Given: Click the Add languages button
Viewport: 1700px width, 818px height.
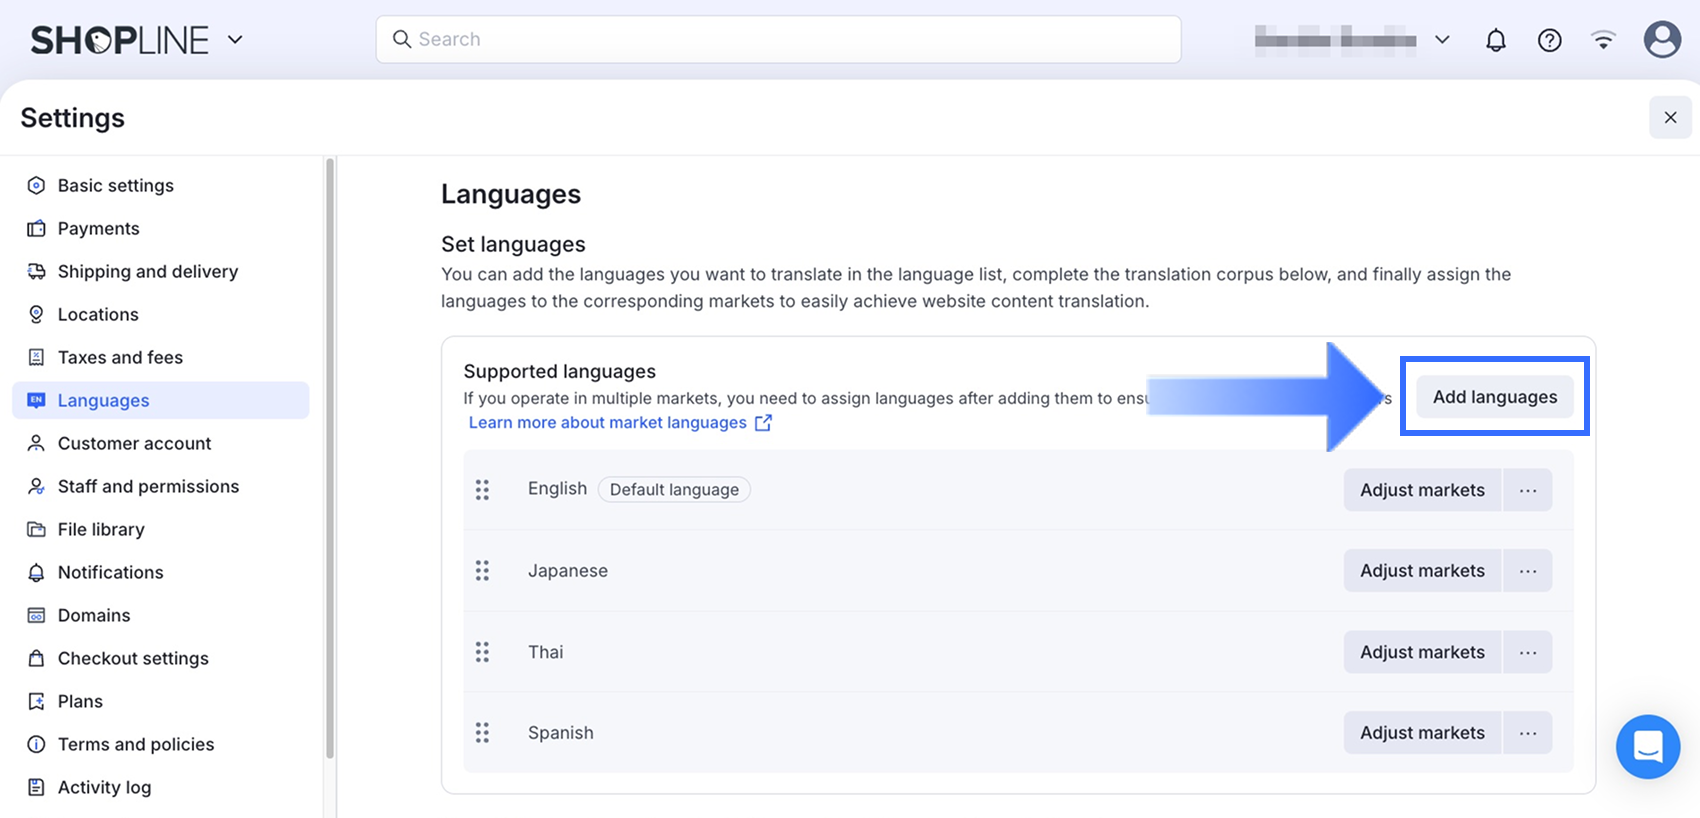Looking at the screenshot, I should [x=1494, y=397].
